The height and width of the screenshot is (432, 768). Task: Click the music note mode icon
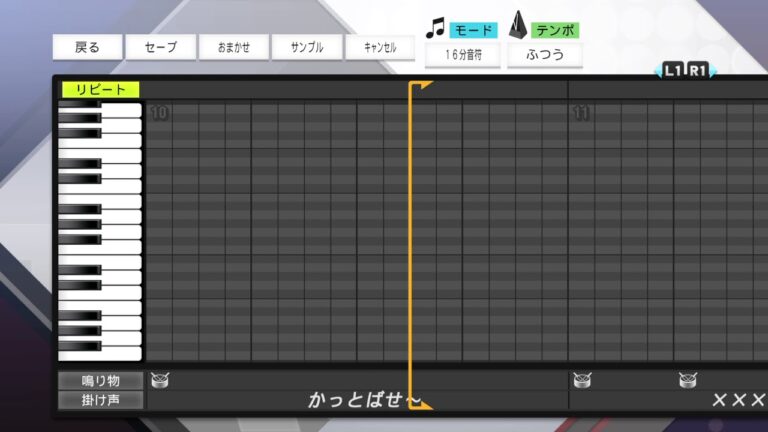click(x=435, y=28)
